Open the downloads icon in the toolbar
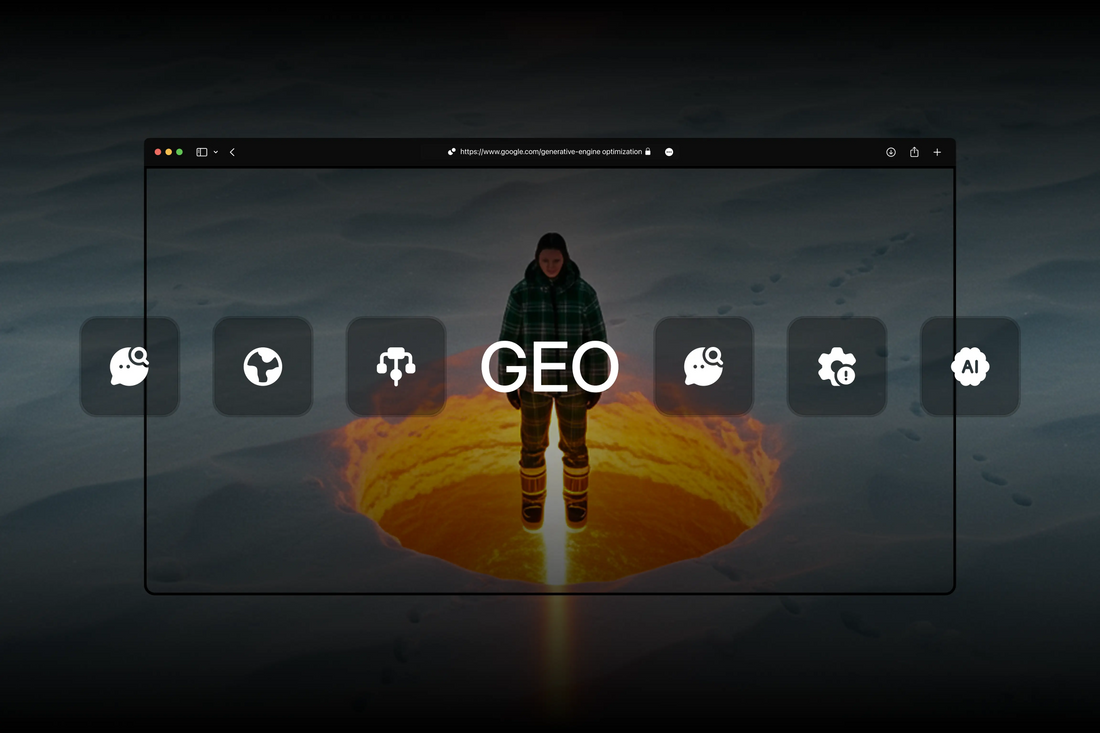The image size is (1100, 733). click(x=890, y=152)
